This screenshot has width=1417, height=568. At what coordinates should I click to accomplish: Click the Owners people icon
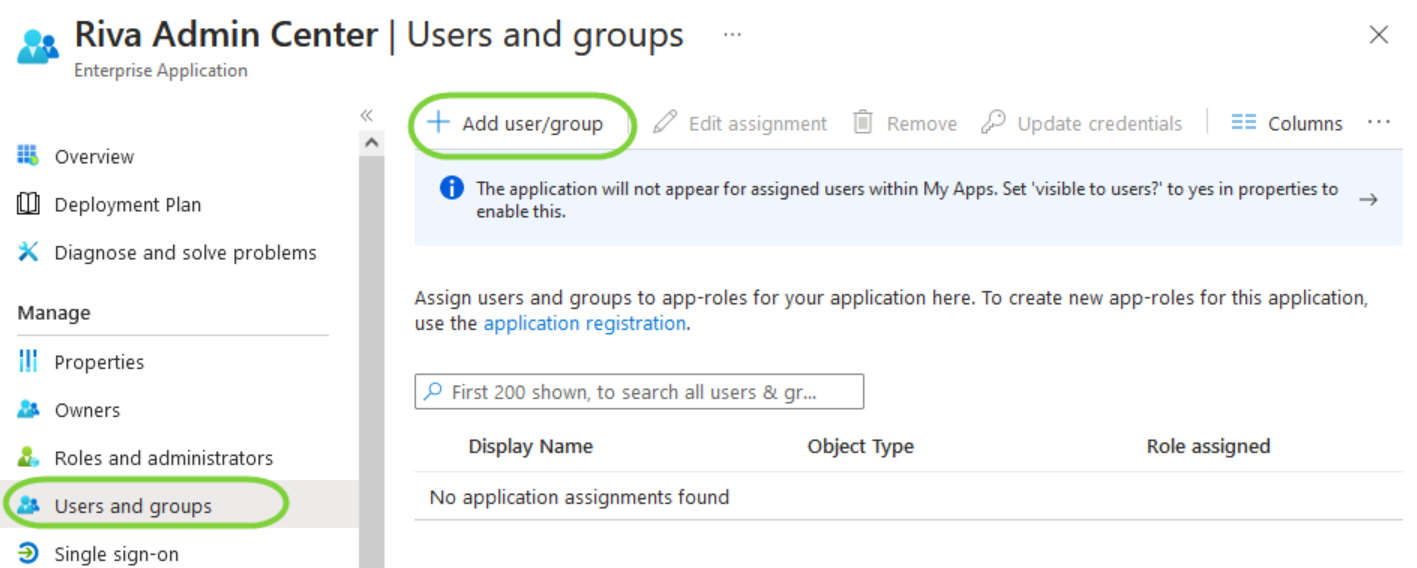(x=28, y=409)
